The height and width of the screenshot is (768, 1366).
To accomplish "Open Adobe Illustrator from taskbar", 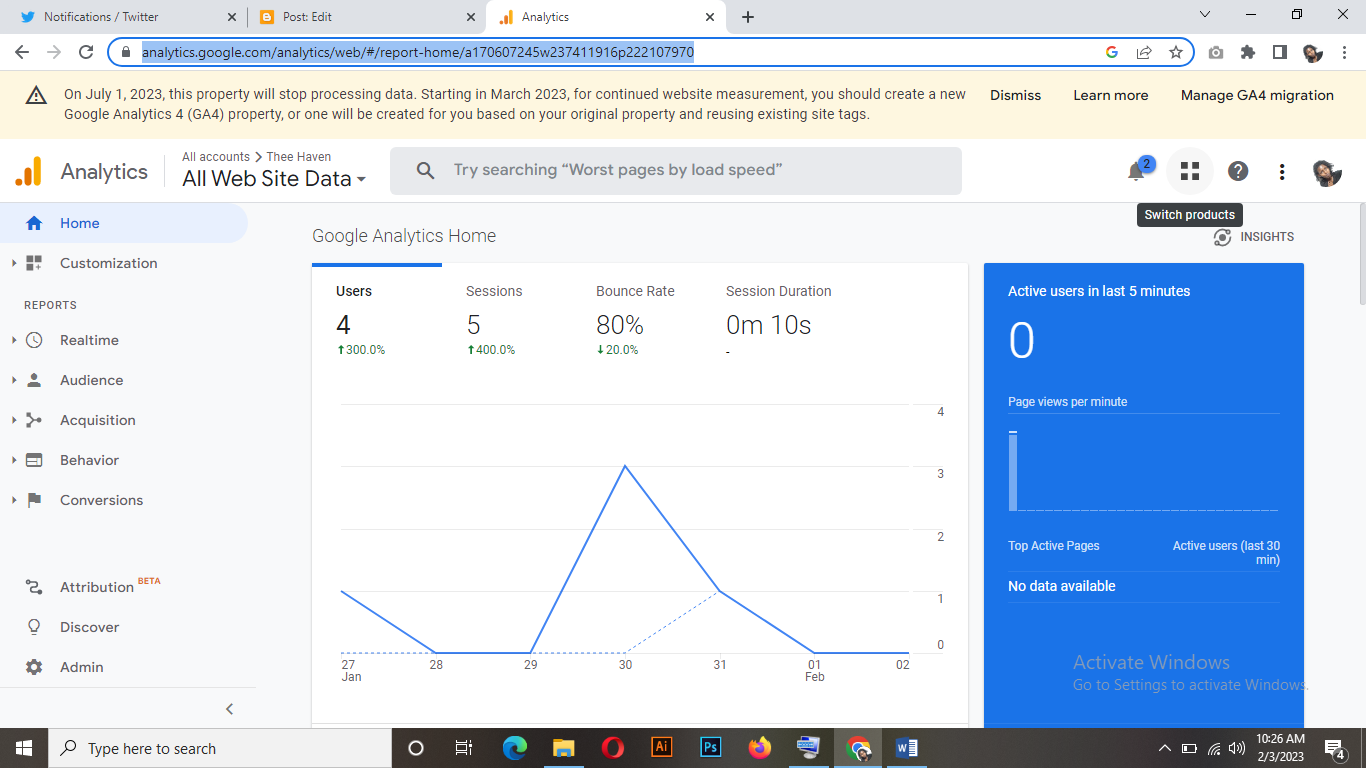I will coord(662,747).
